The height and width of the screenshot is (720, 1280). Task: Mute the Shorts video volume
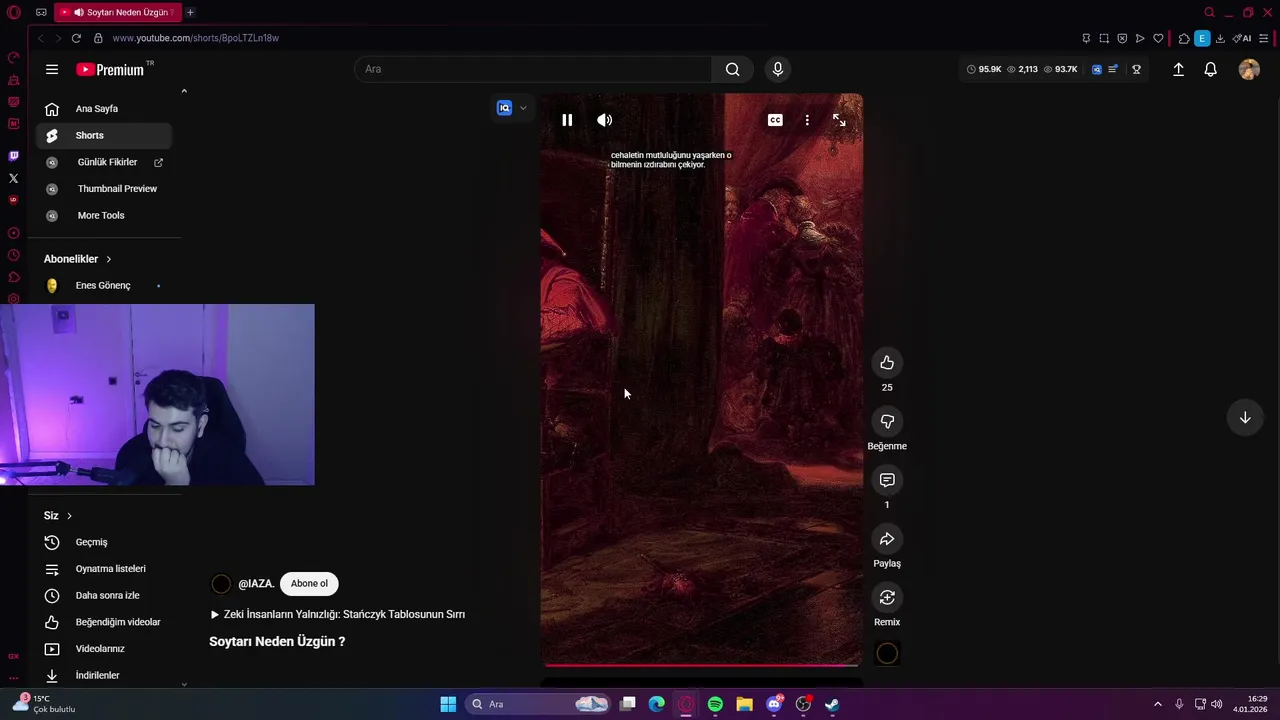(x=605, y=120)
